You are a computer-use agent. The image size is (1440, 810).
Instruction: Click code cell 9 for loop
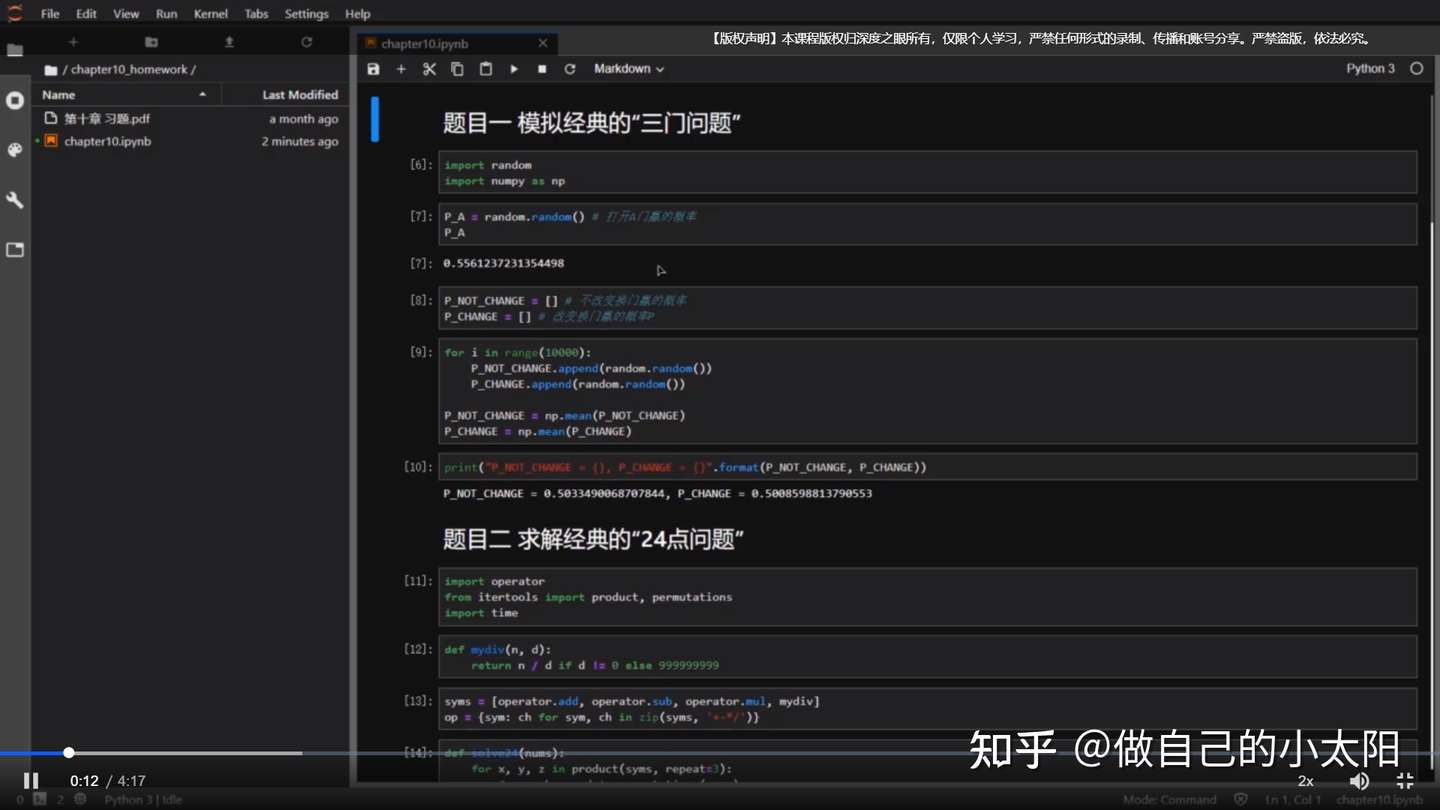point(928,392)
